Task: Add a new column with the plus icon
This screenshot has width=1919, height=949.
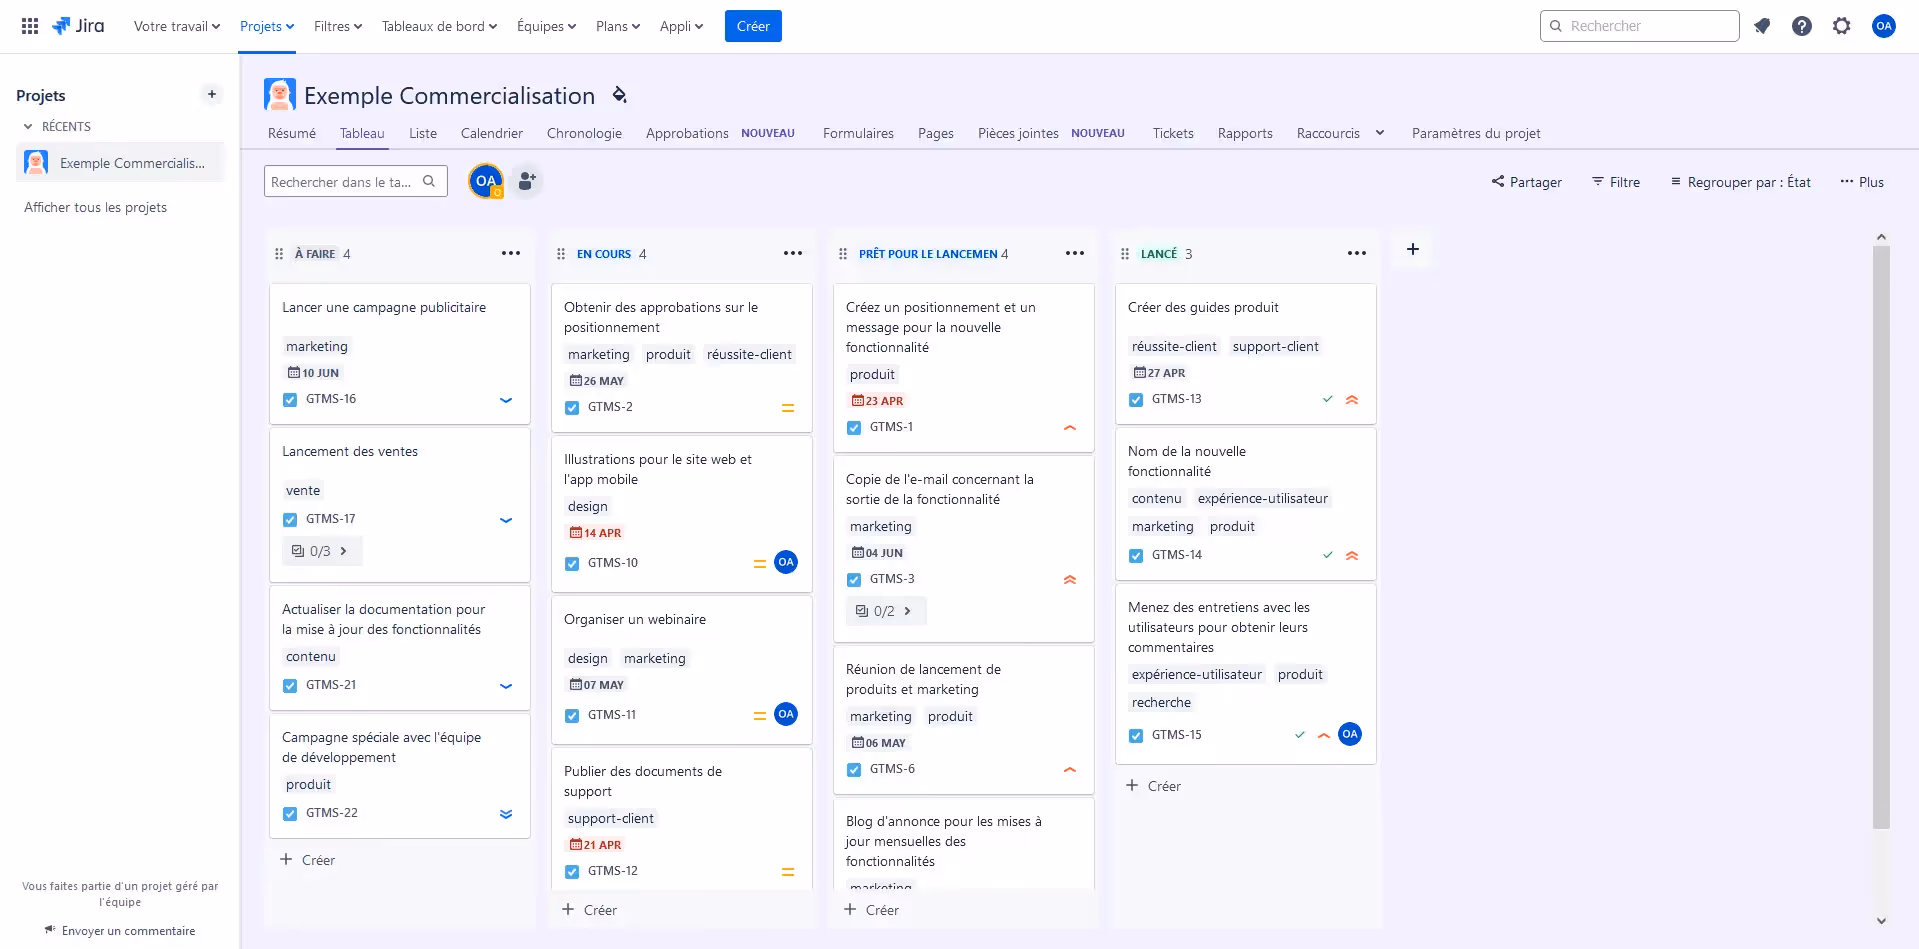Action: [x=1412, y=249]
